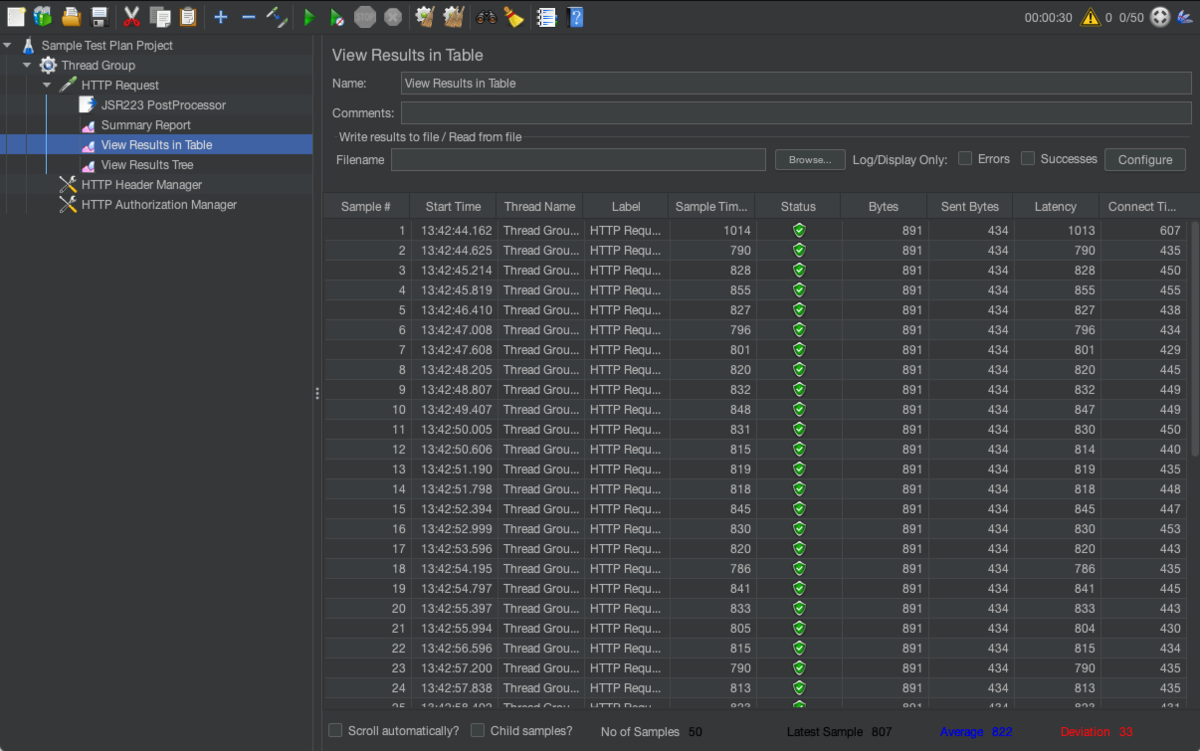Open the Configure results dialog
This screenshot has width=1200, height=751.
[1144, 158]
